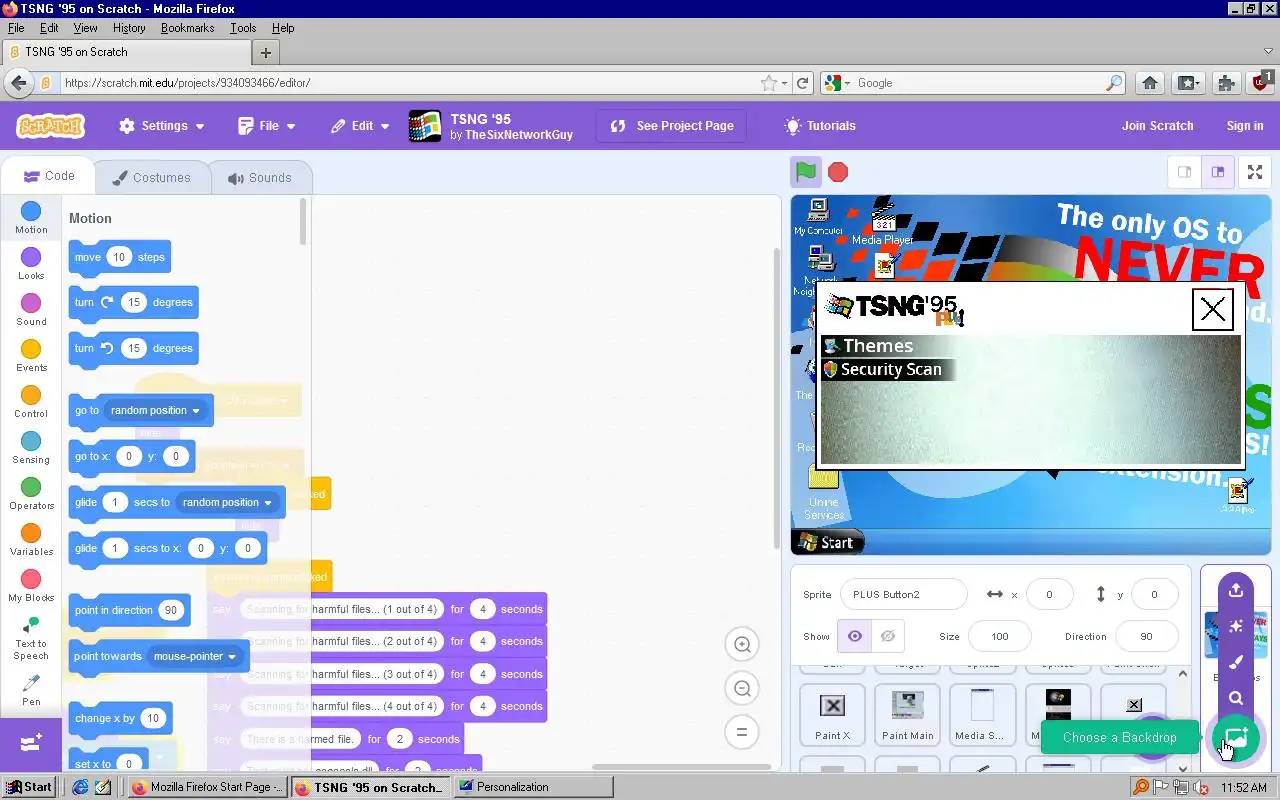1280x800 pixels.
Task: Click the Scratch logo
Action: (50, 126)
